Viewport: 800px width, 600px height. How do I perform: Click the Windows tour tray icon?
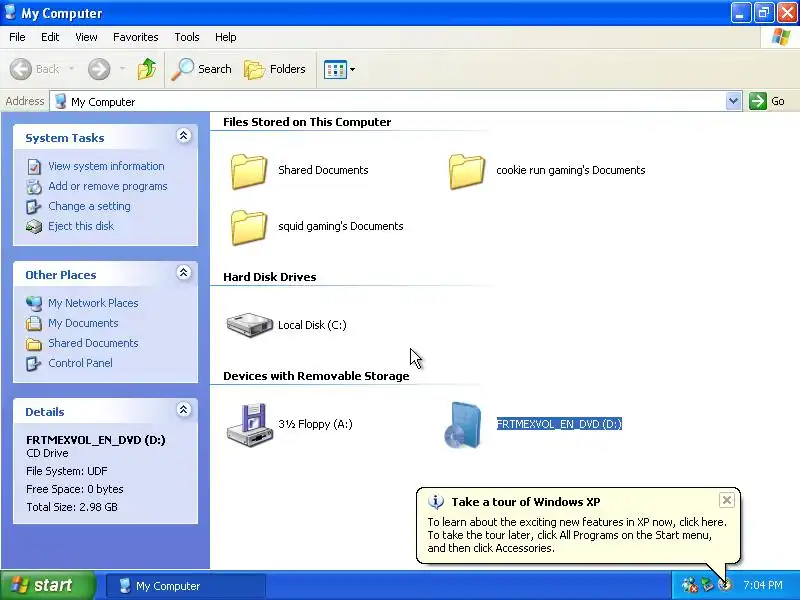click(724, 585)
